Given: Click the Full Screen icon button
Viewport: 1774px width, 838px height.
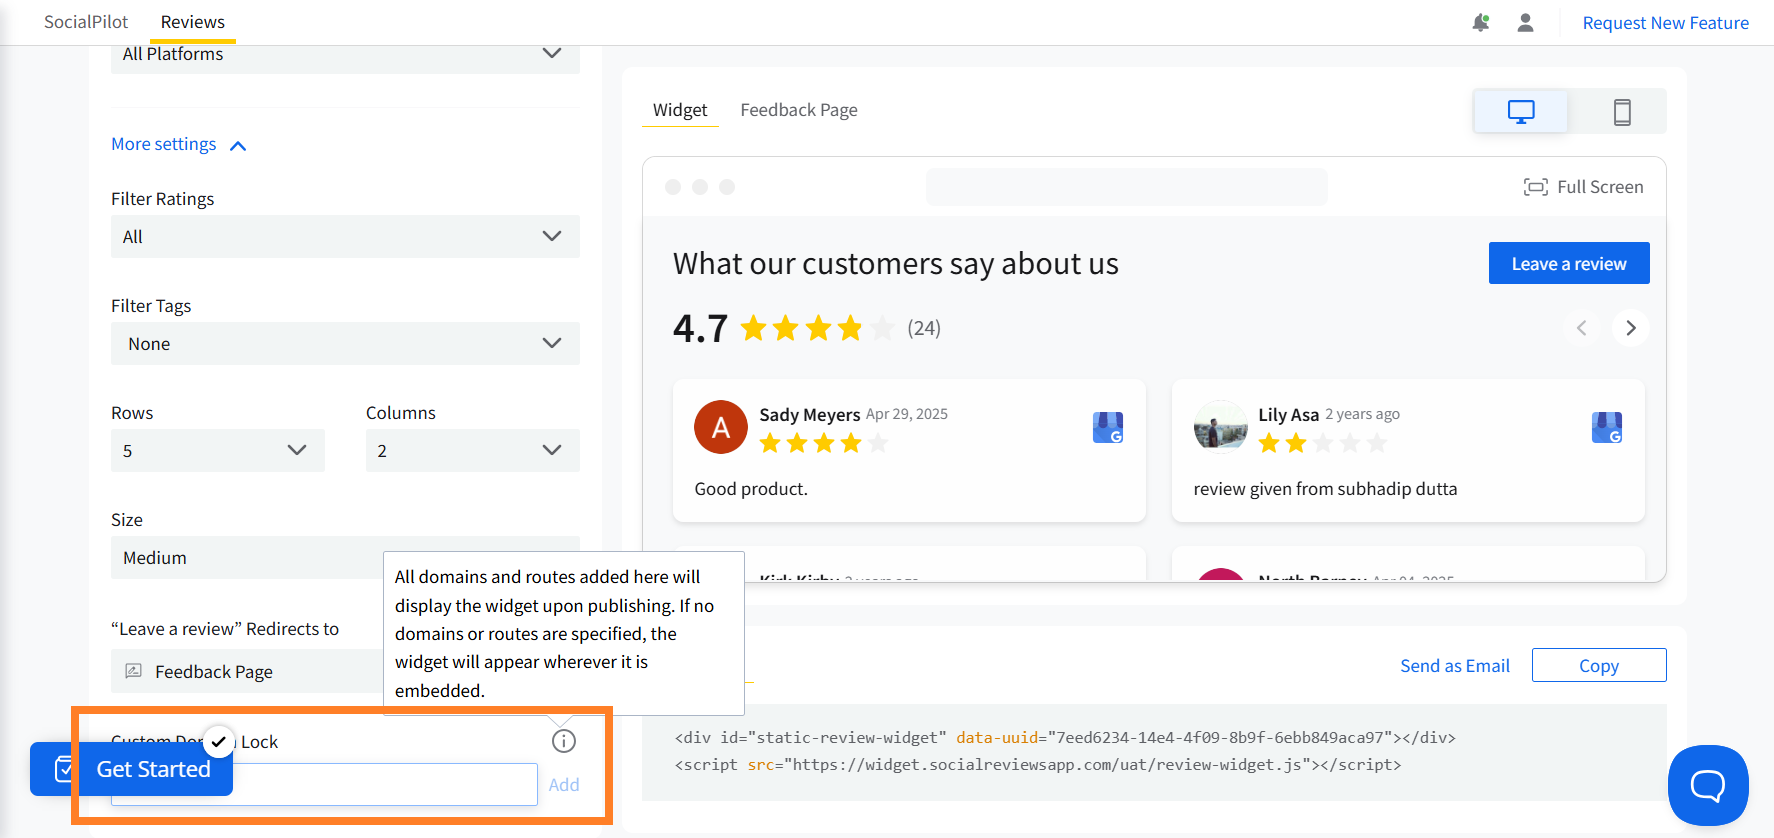Looking at the screenshot, I should pos(1583,187).
